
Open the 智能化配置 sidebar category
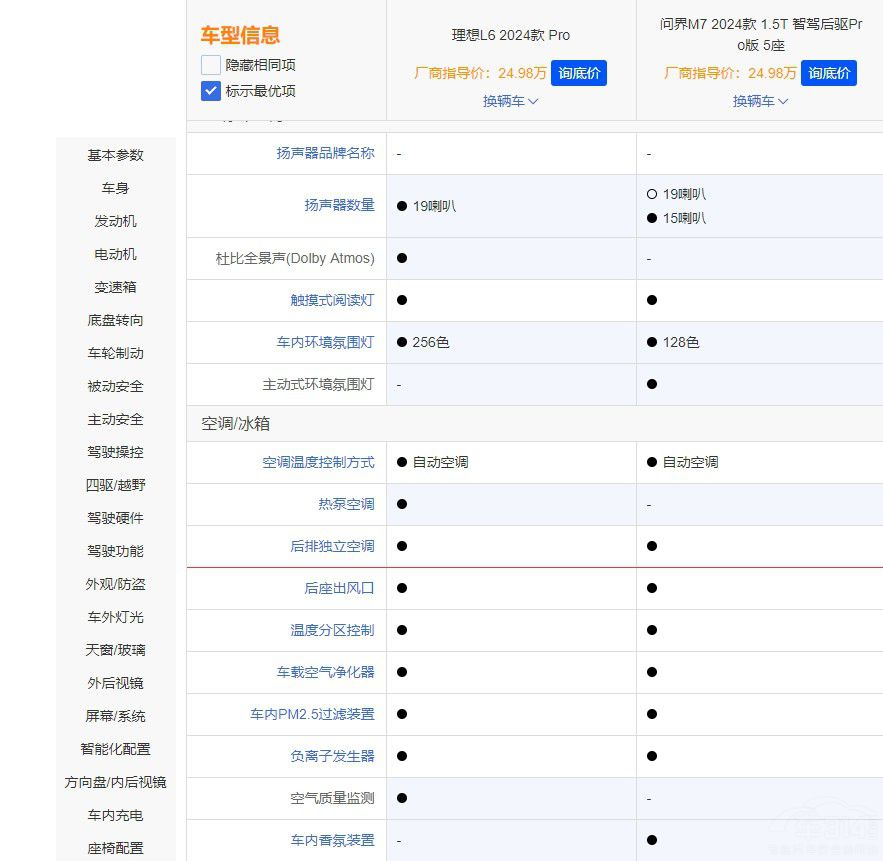point(114,749)
